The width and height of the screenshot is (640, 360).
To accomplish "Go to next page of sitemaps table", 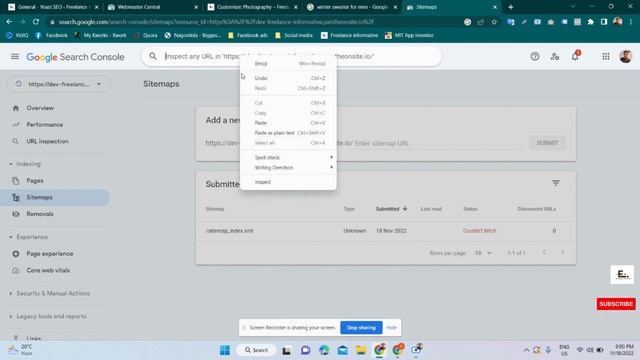I will tap(562, 253).
